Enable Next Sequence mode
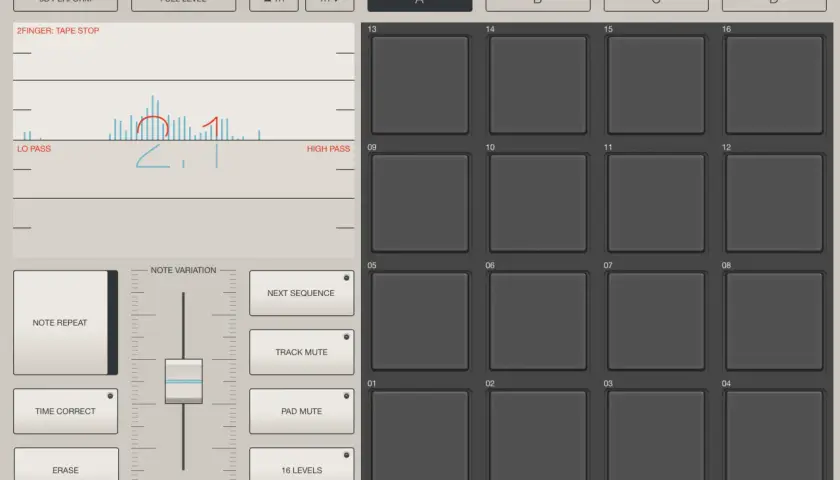Image resolution: width=840 pixels, height=480 pixels. click(x=302, y=293)
